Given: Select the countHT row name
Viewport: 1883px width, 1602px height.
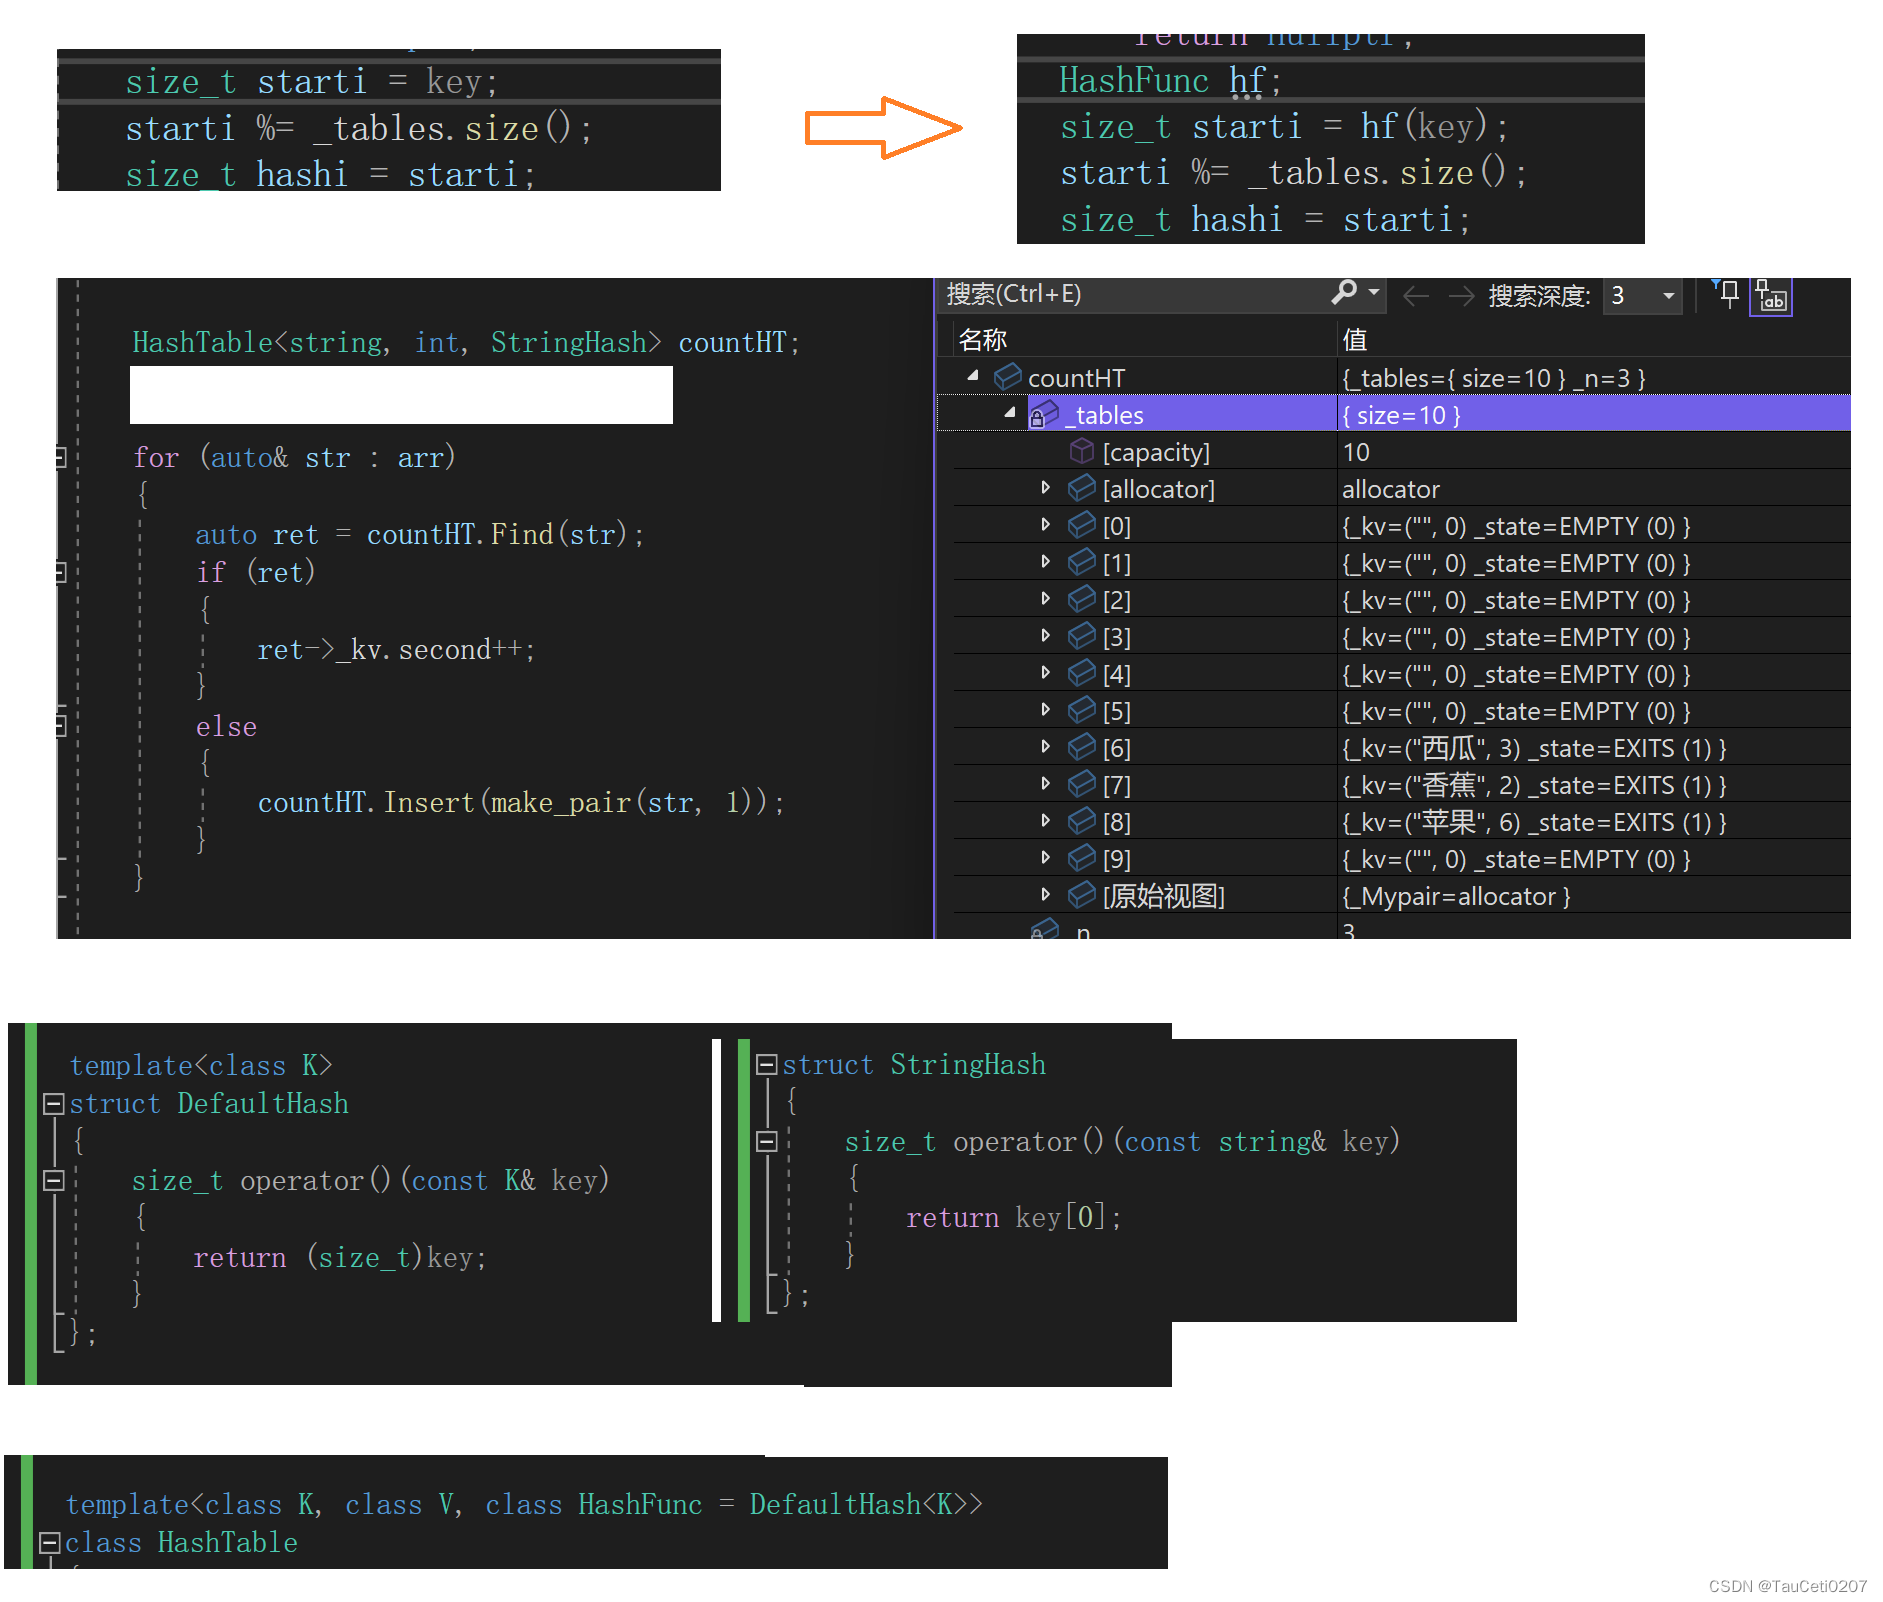Looking at the screenshot, I should [x=1076, y=378].
